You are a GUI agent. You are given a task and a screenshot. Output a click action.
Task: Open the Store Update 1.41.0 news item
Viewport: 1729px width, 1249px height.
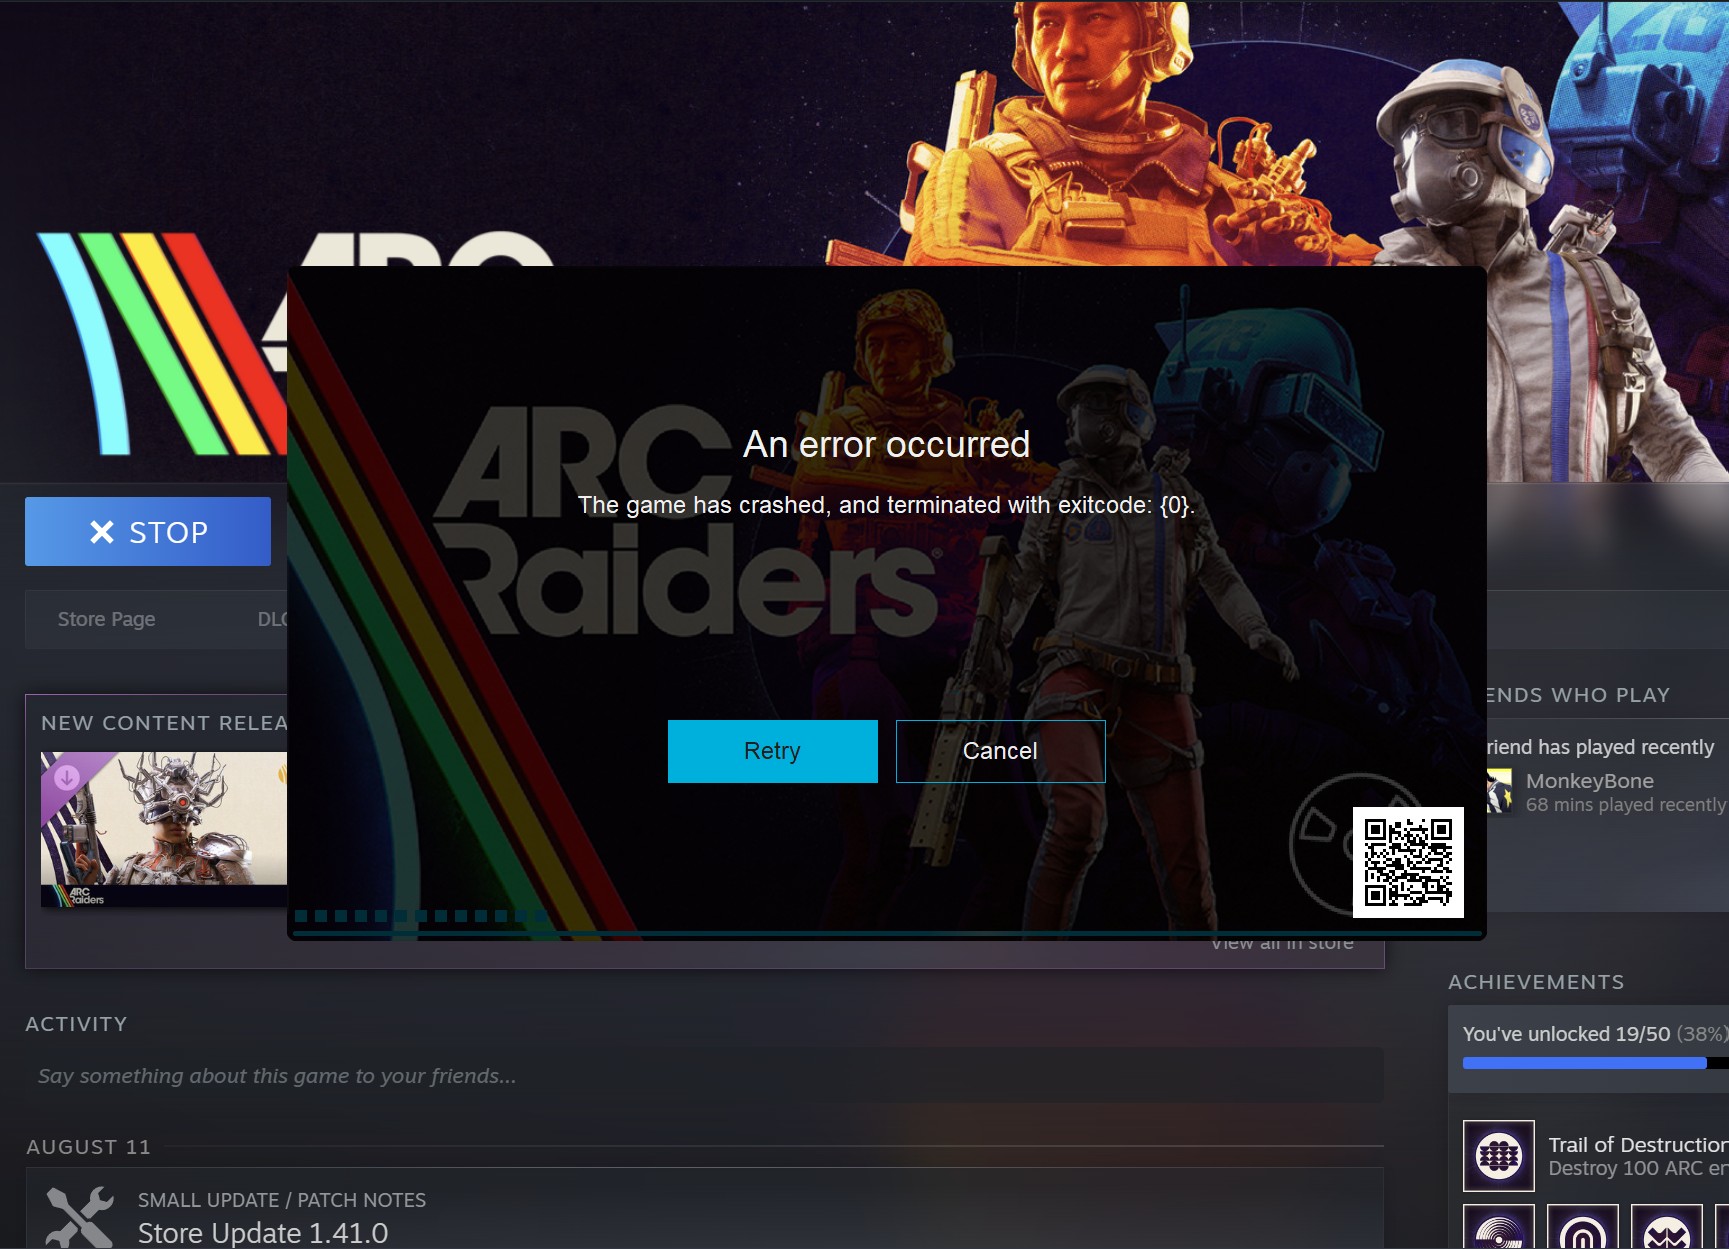click(263, 1233)
